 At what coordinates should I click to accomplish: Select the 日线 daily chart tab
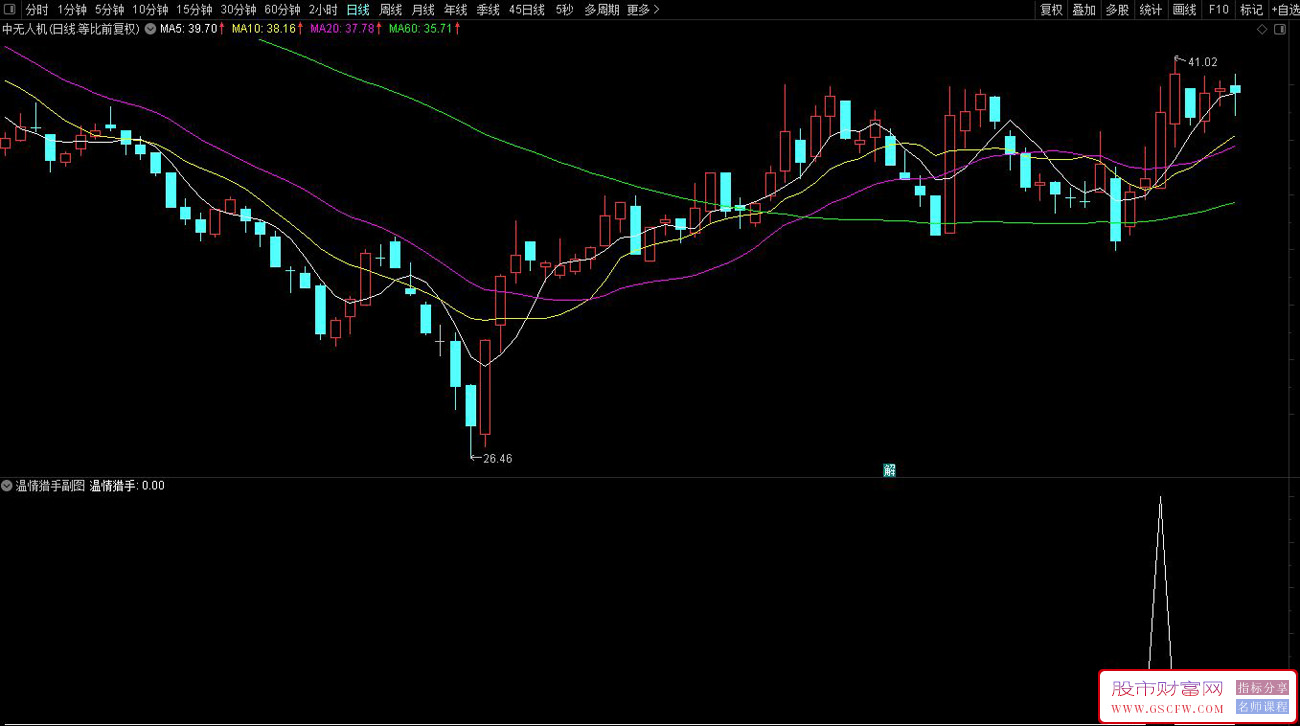pyautogui.click(x=358, y=9)
